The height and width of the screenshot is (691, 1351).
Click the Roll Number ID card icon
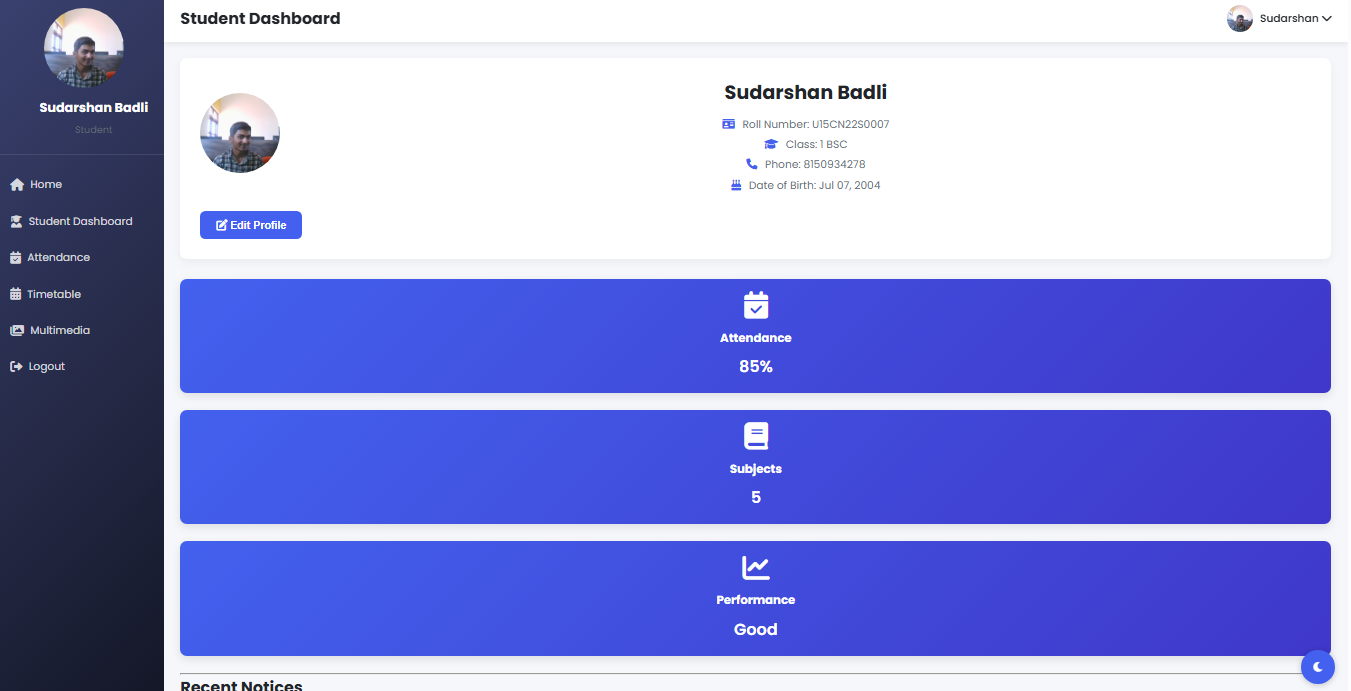pyautogui.click(x=727, y=123)
